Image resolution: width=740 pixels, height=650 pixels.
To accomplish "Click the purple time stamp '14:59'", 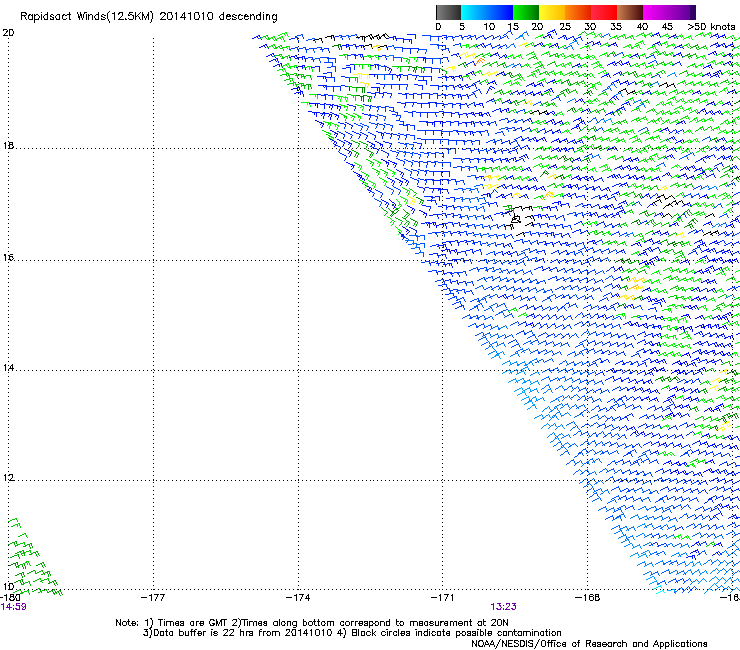I will (x=14, y=607).
